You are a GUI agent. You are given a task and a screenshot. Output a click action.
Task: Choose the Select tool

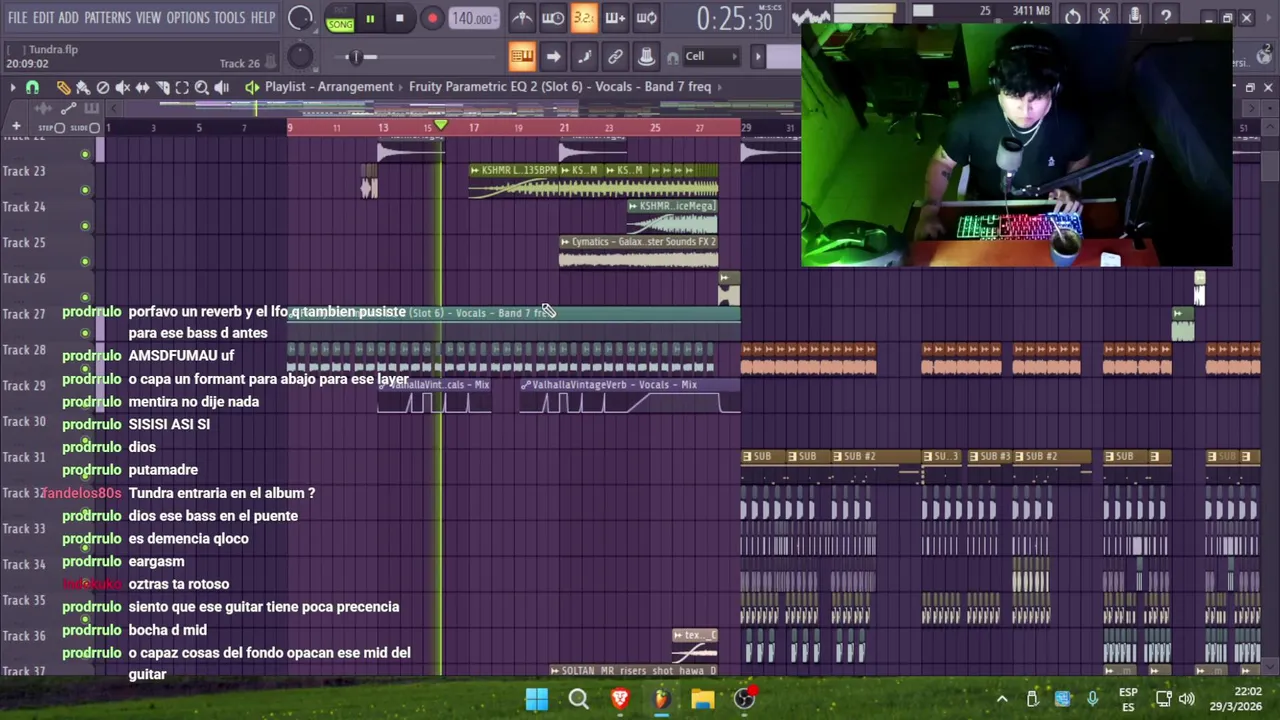(182, 87)
